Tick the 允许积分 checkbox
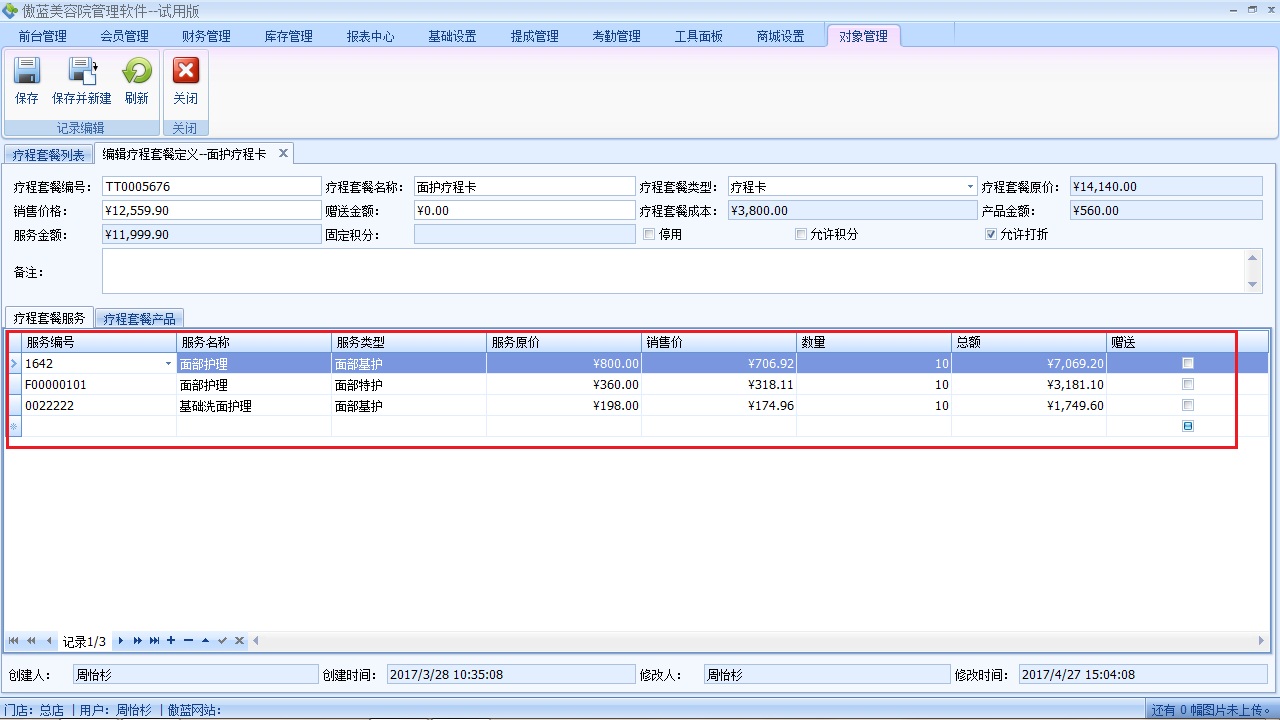 click(x=801, y=234)
